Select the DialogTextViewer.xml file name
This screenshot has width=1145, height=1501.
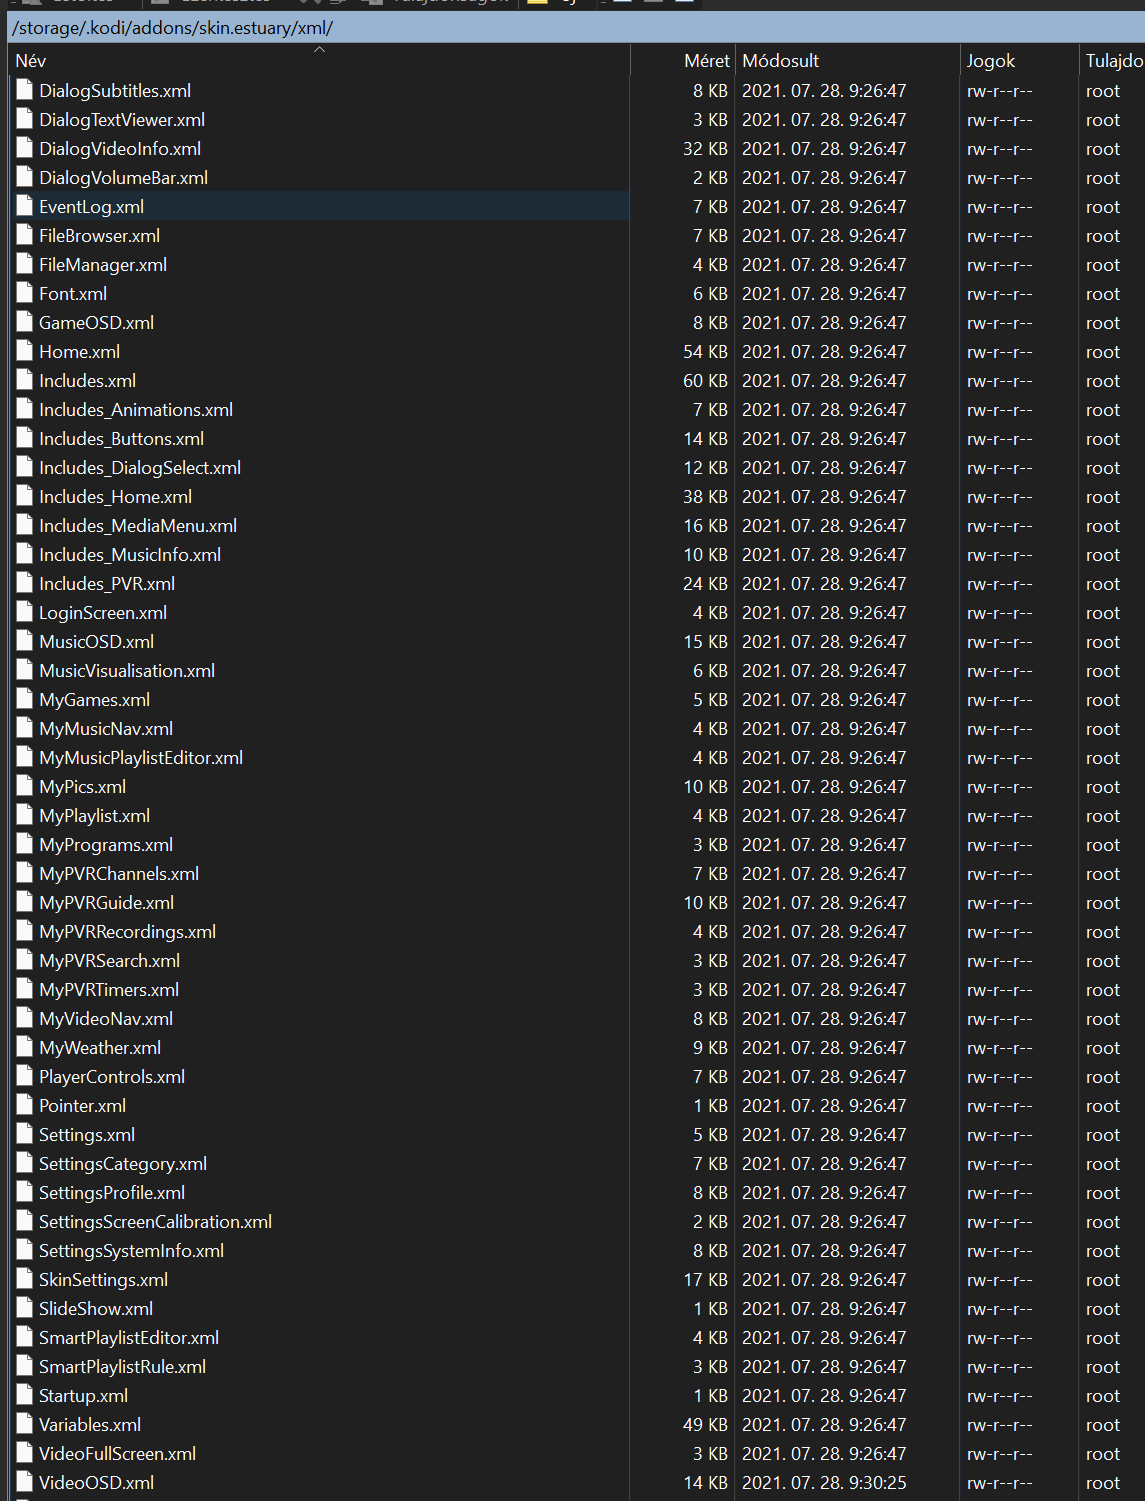click(x=122, y=119)
